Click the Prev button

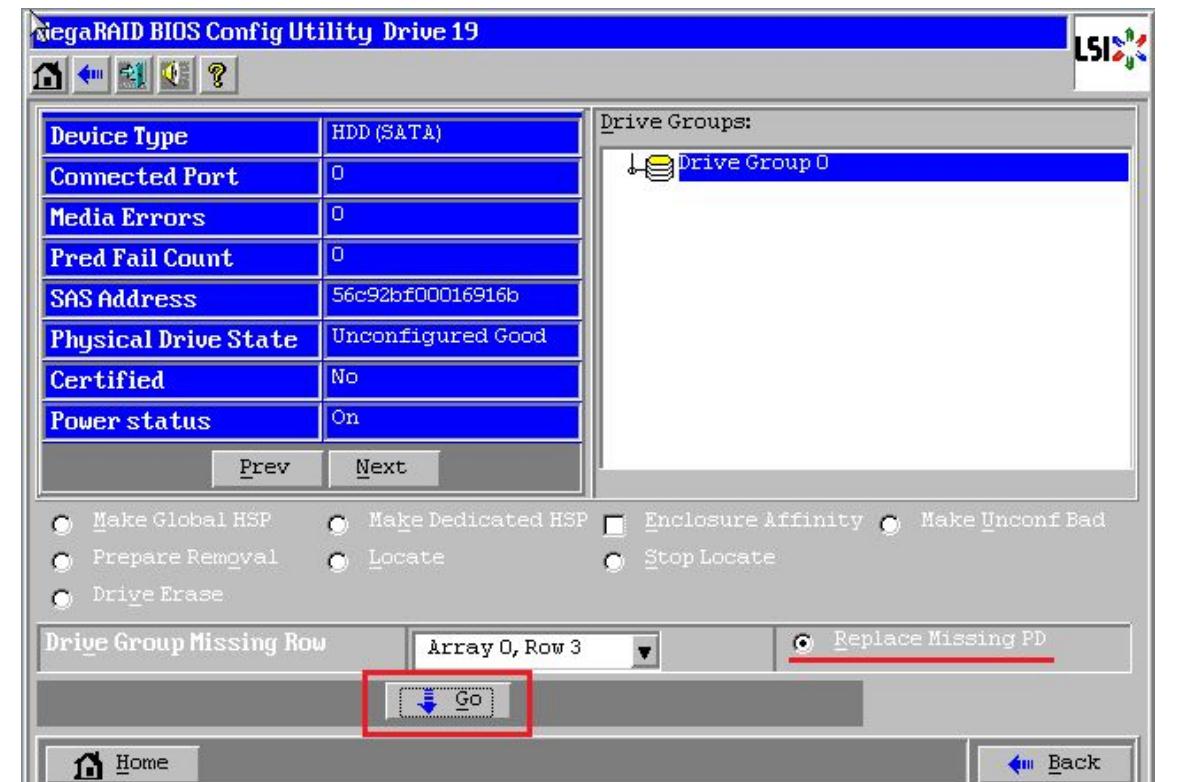266,468
